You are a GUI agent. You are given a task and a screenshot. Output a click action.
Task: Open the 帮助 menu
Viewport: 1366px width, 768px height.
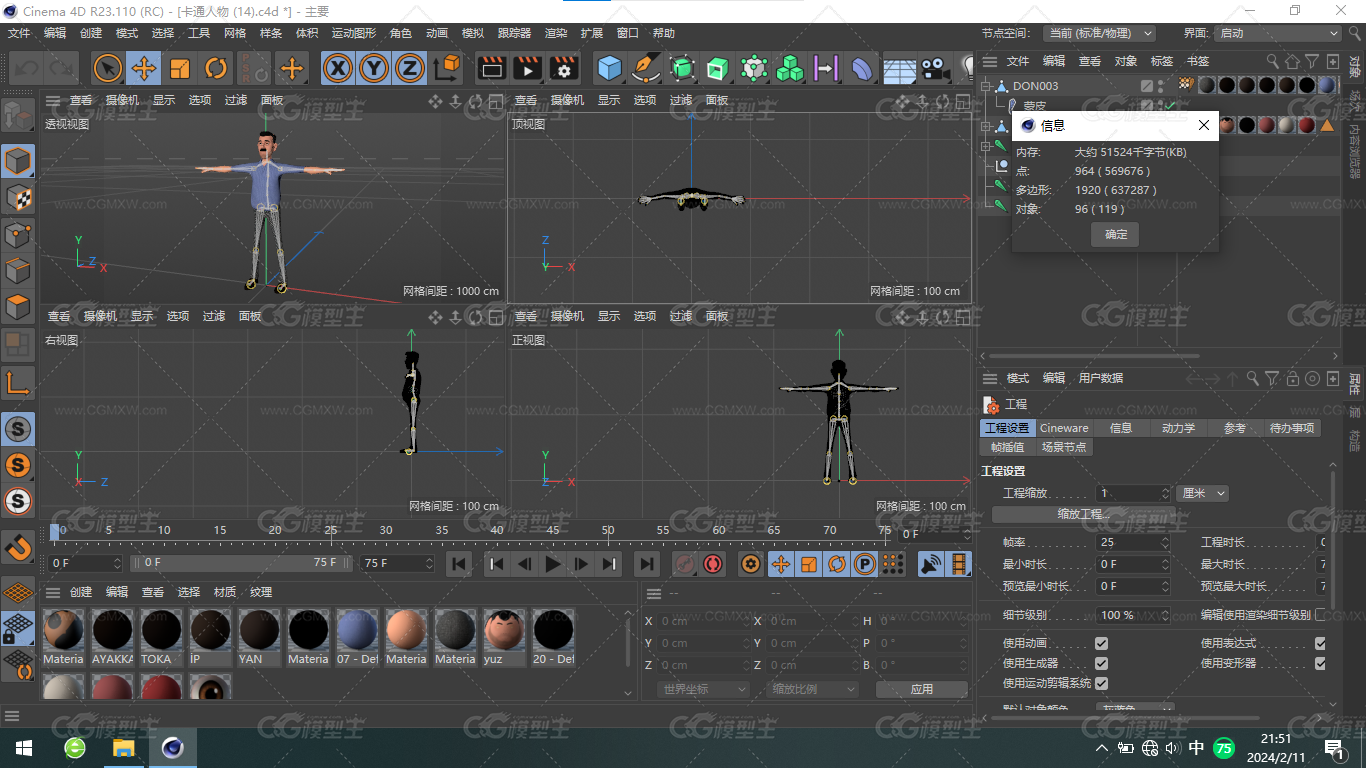664,33
